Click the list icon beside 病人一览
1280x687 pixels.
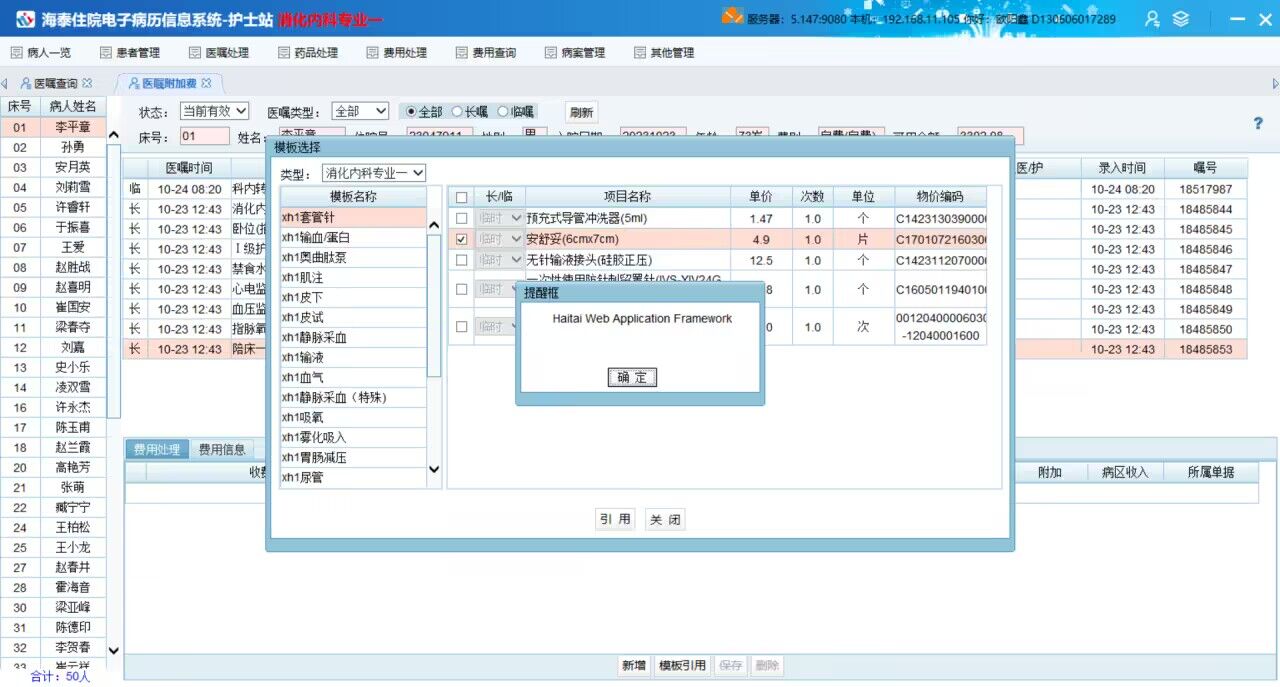tap(16, 53)
